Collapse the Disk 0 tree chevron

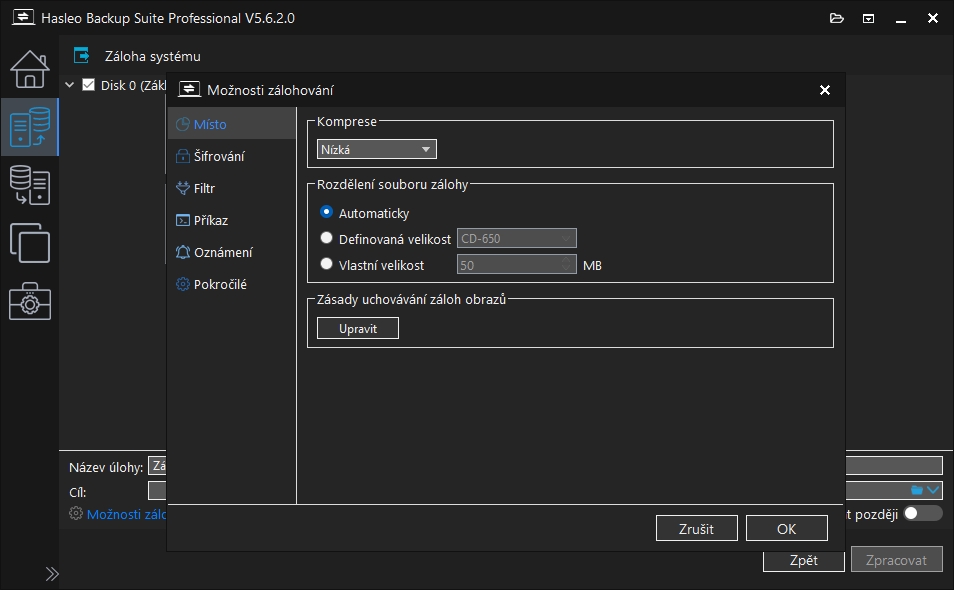point(70,85)
